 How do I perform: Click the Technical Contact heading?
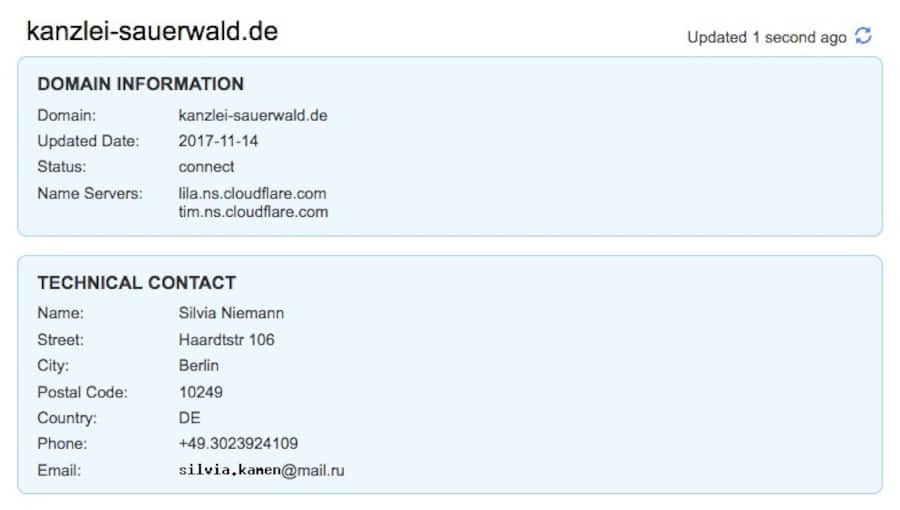137,283
